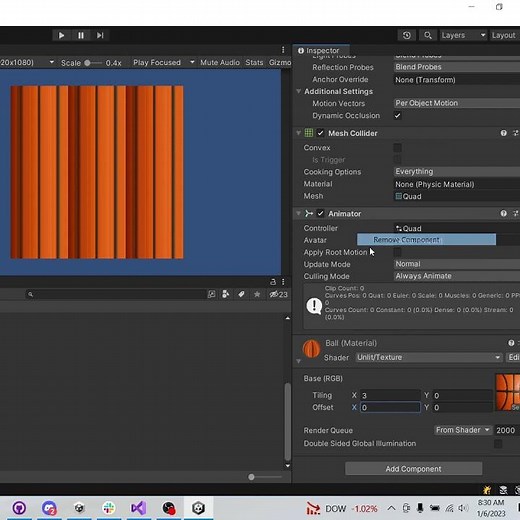The width and height of the screenshot is (520, 520).
Task: Click the Ball material preview sphere
Action: click(311, 349)
